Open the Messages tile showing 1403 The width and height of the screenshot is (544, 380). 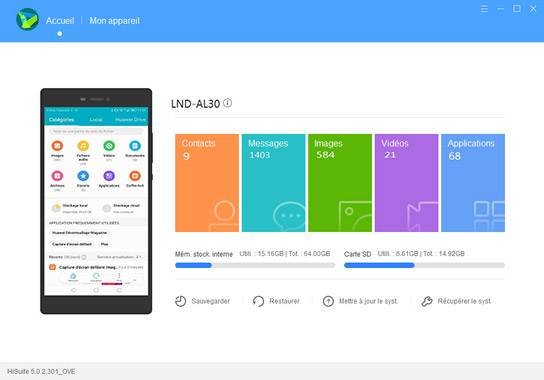[273, 183]
